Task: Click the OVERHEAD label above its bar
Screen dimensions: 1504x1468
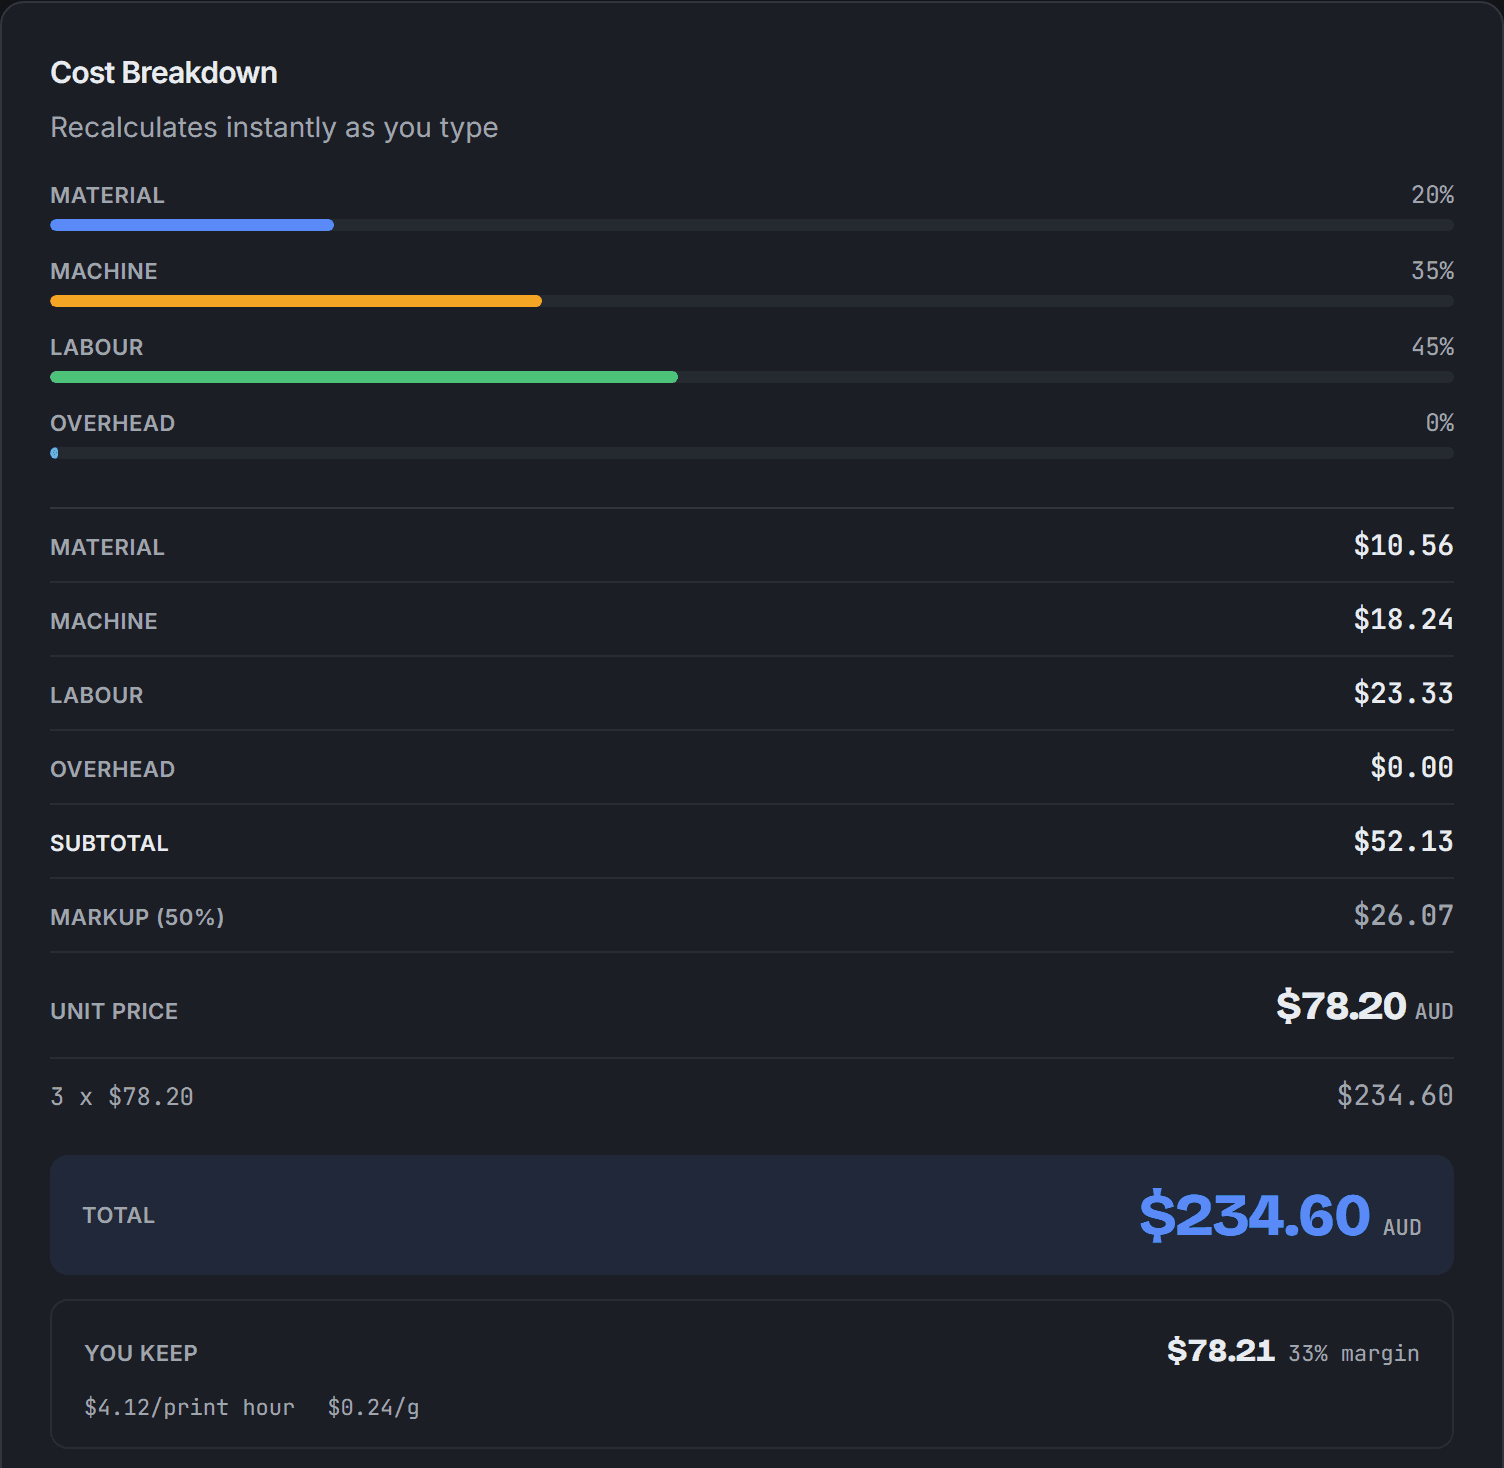Action: point(112,423)
